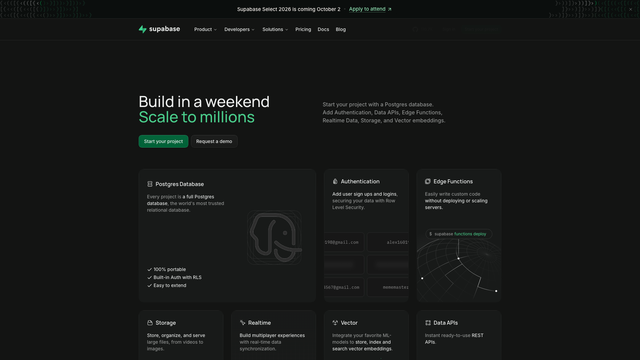The height and width of the screenshot is (360, 640).
Task: Open the Postgres Database card title
Action: click(x=180, y=184)
